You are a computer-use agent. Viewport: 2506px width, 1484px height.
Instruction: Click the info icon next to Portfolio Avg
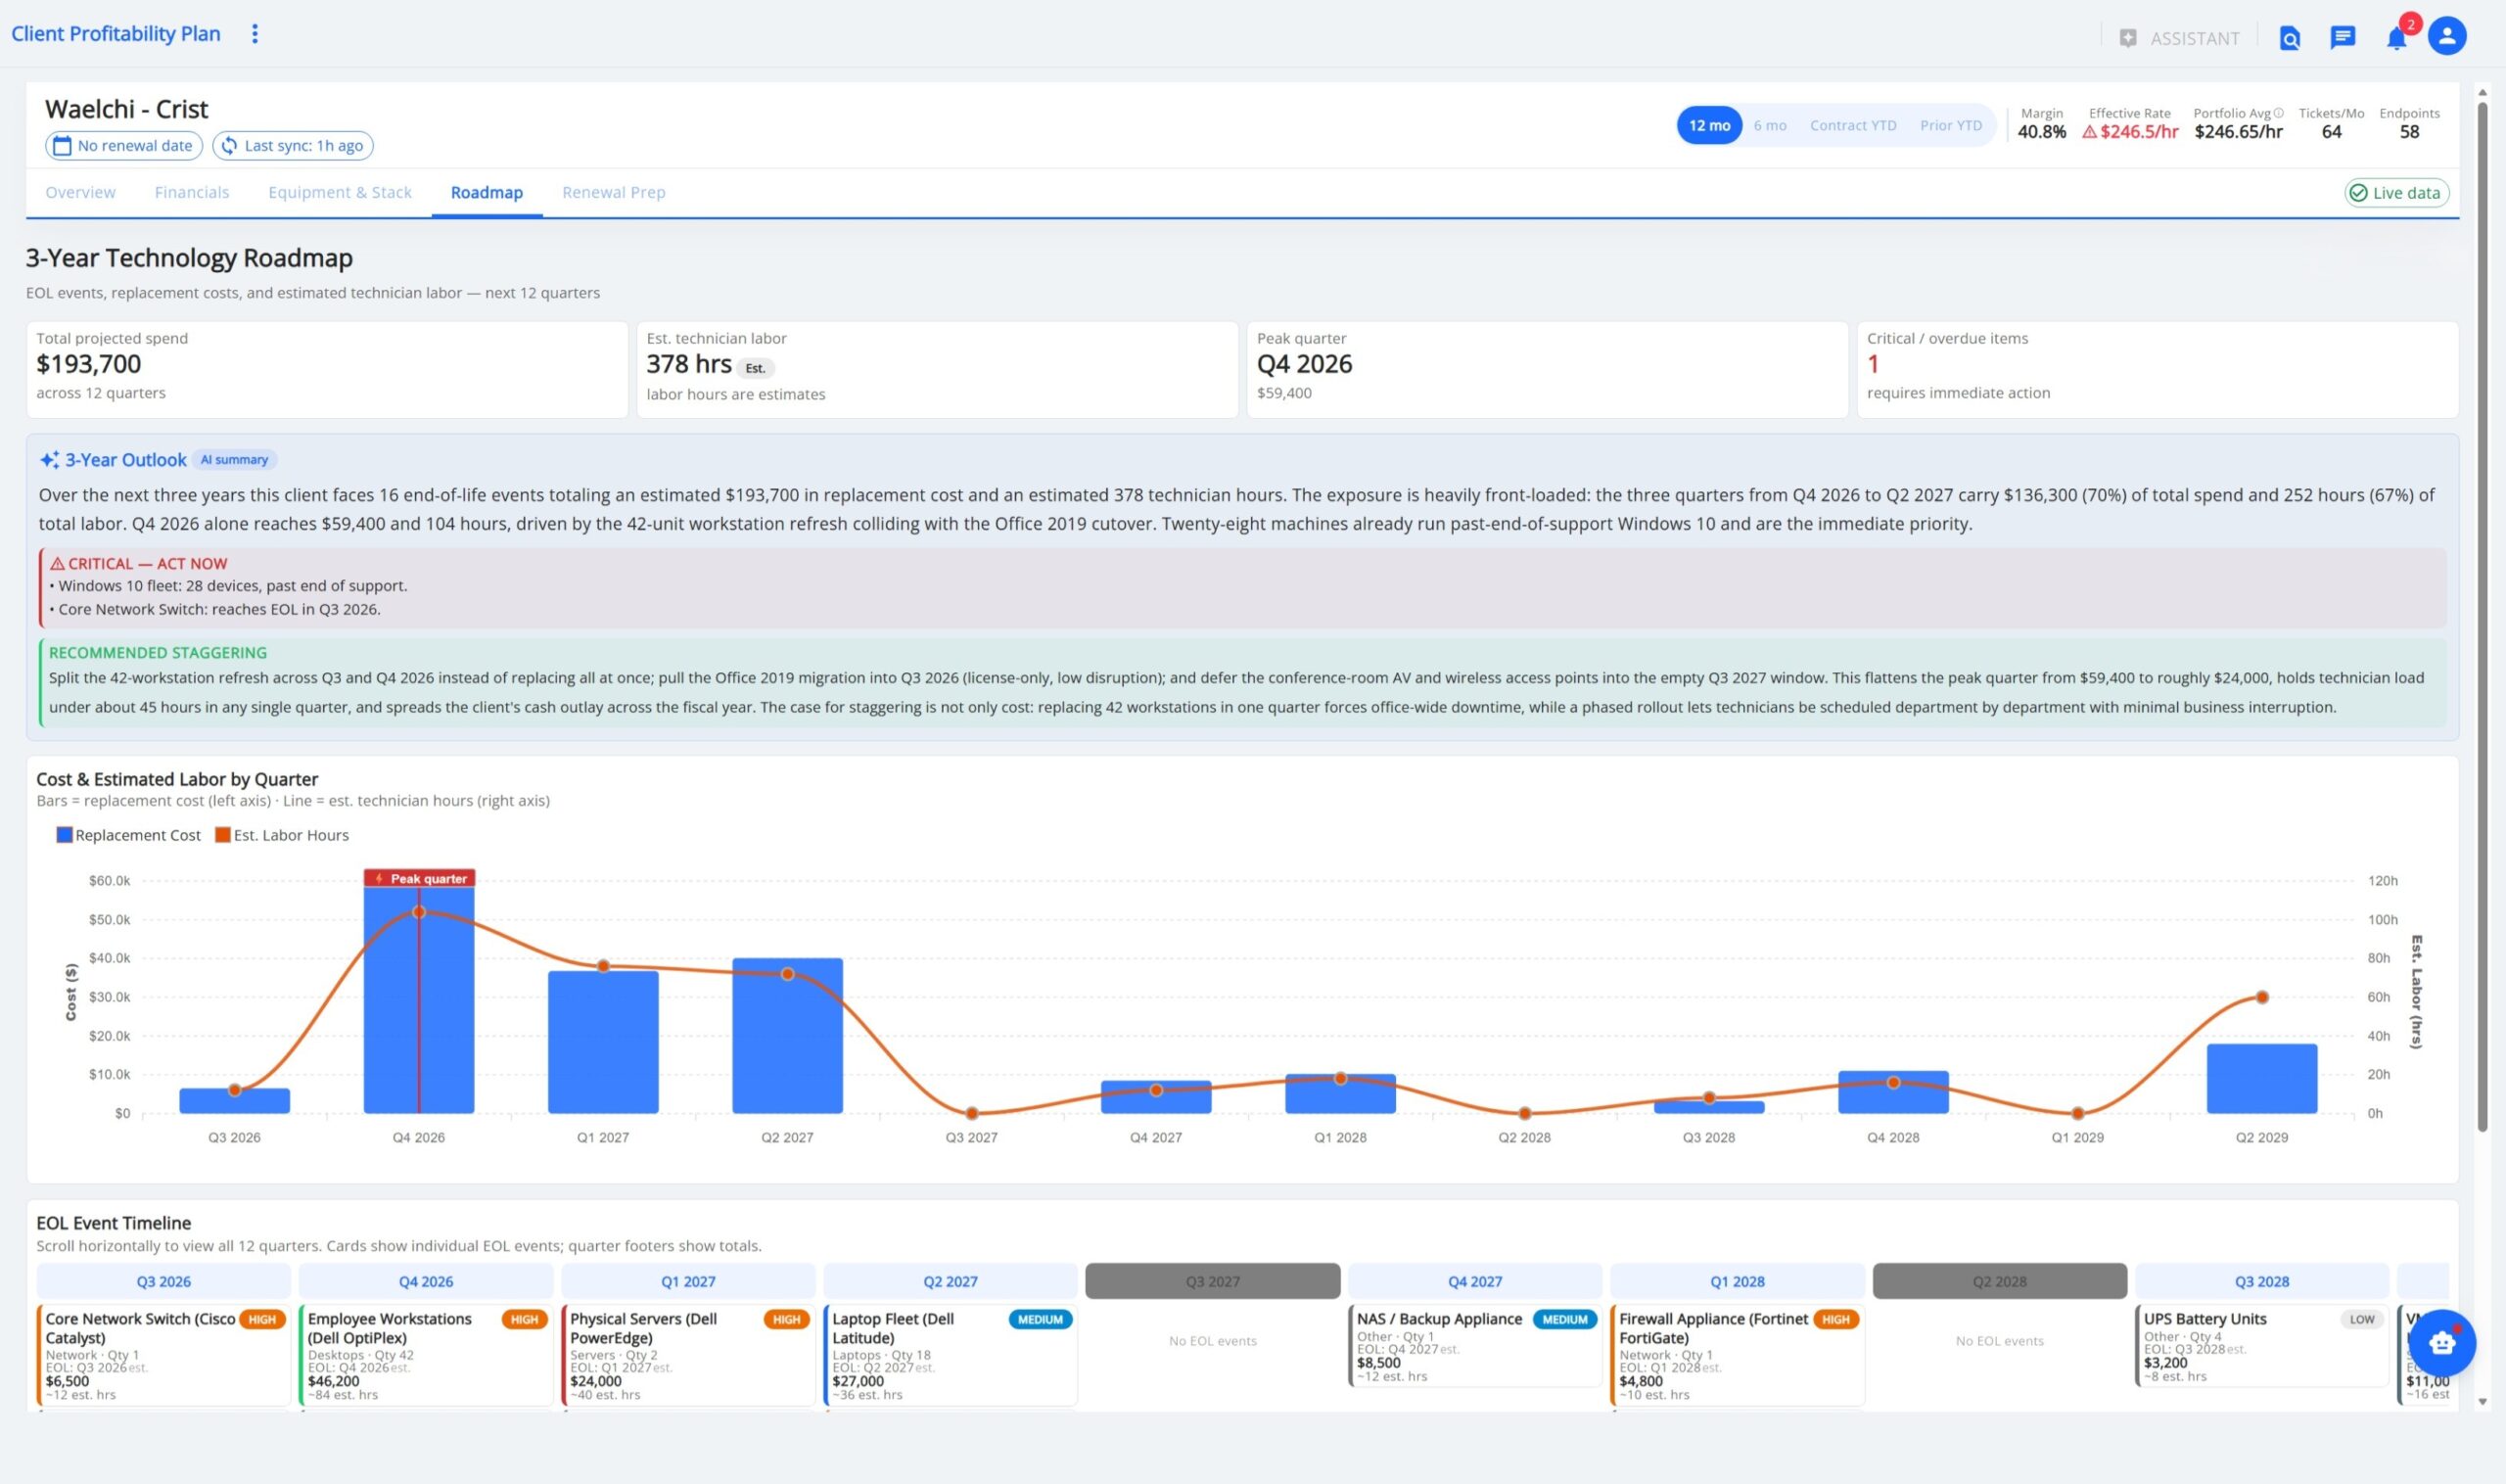tap(2278, 113)
